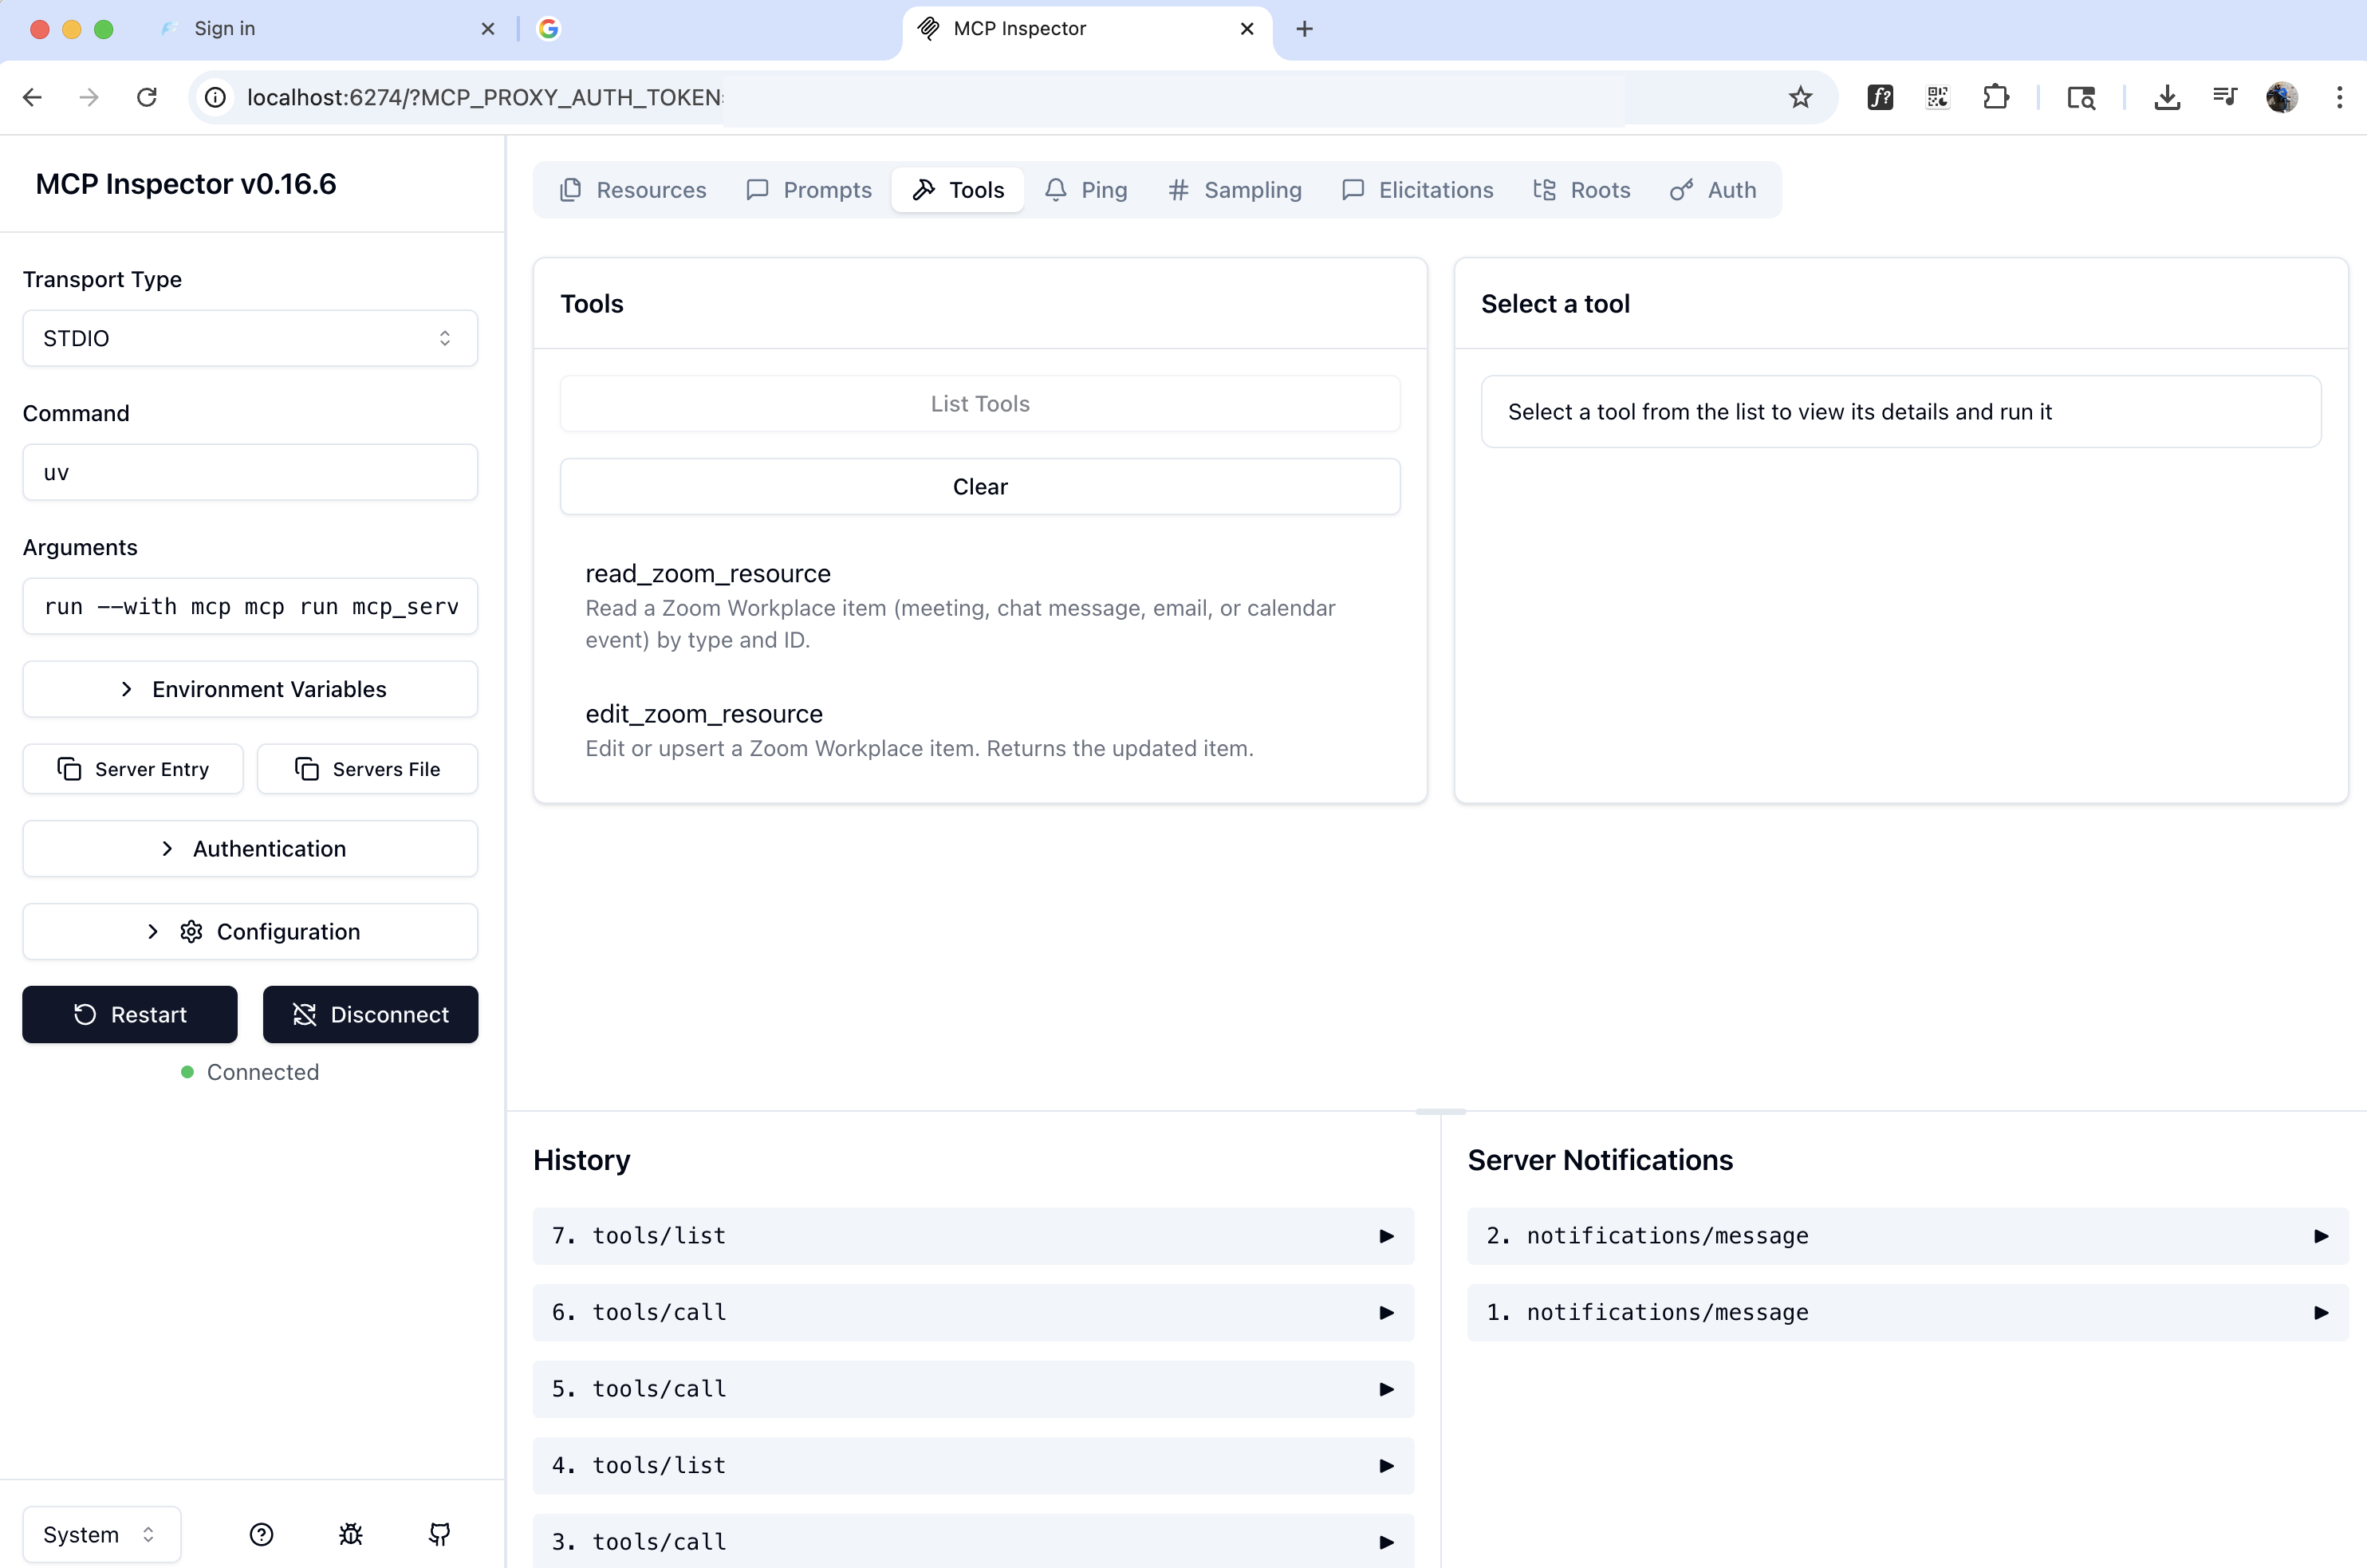The image size is (2367, 1568).
Task: Close the MCP Inspector browser tab
Action: (x=1247, y=29)
